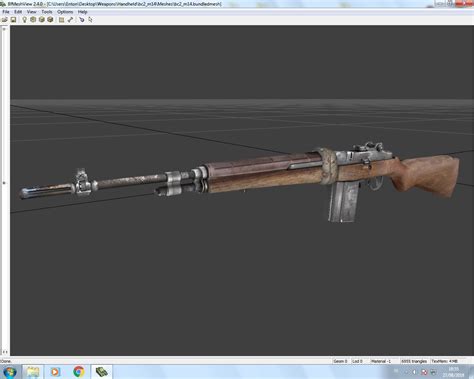This screenshot has height=379, width=474.
Task: Open the Help menu
Action: (82, 12)
